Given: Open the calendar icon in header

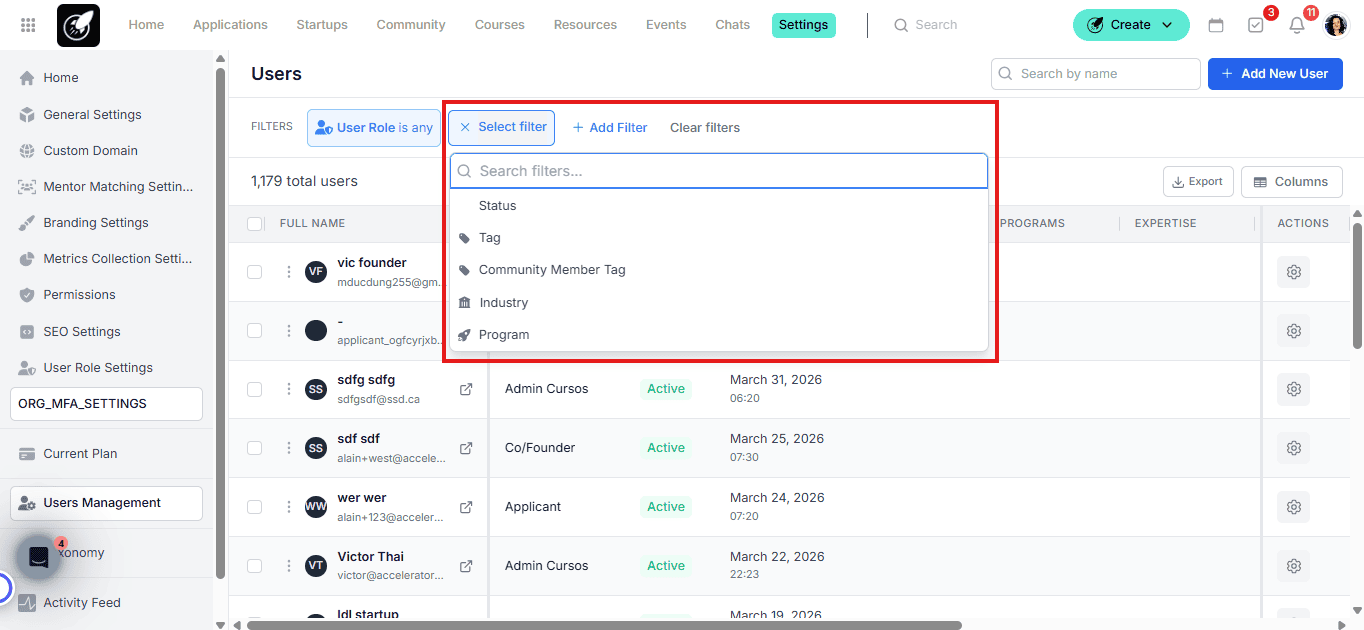Looking at the screenshot, I should [x=1216, y=25].
